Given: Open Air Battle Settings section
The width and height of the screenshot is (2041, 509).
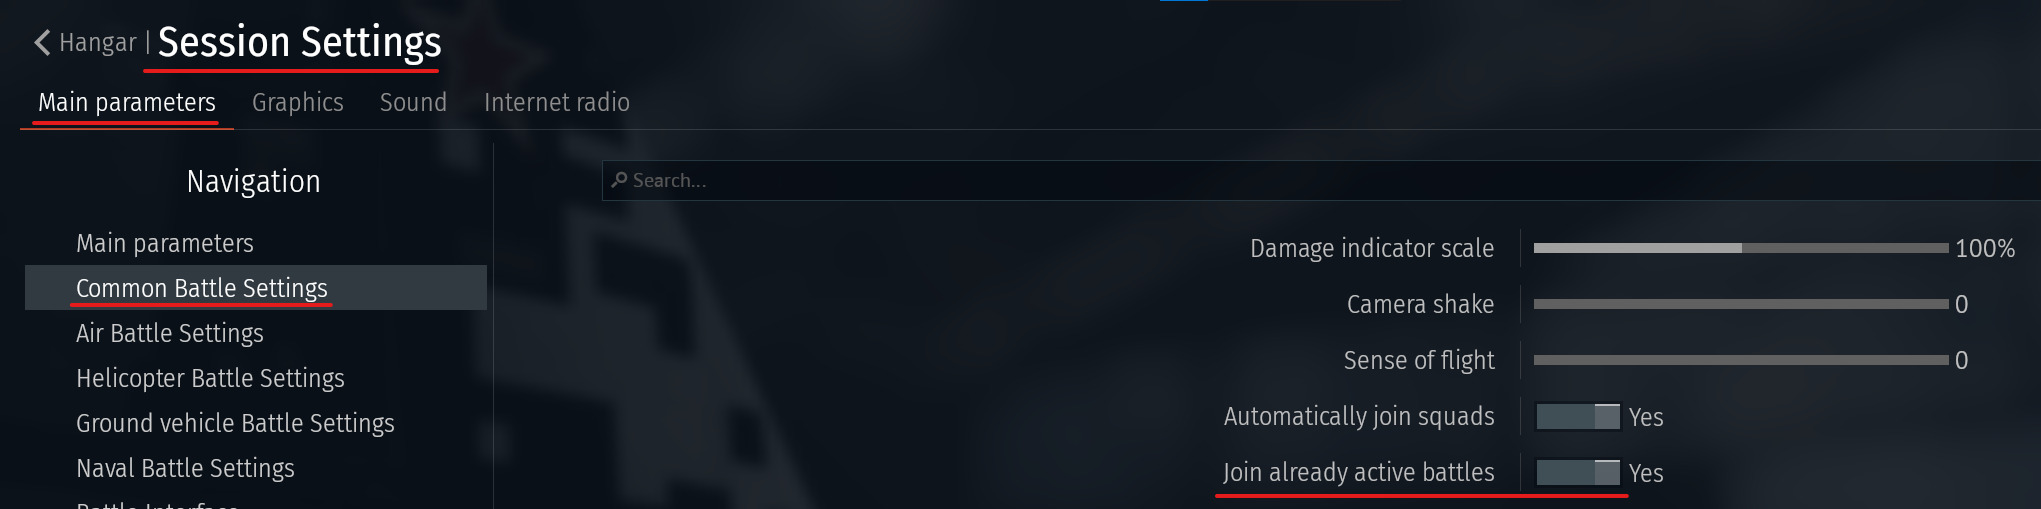Looking at the screenshot, I should (x=170, y=333).
